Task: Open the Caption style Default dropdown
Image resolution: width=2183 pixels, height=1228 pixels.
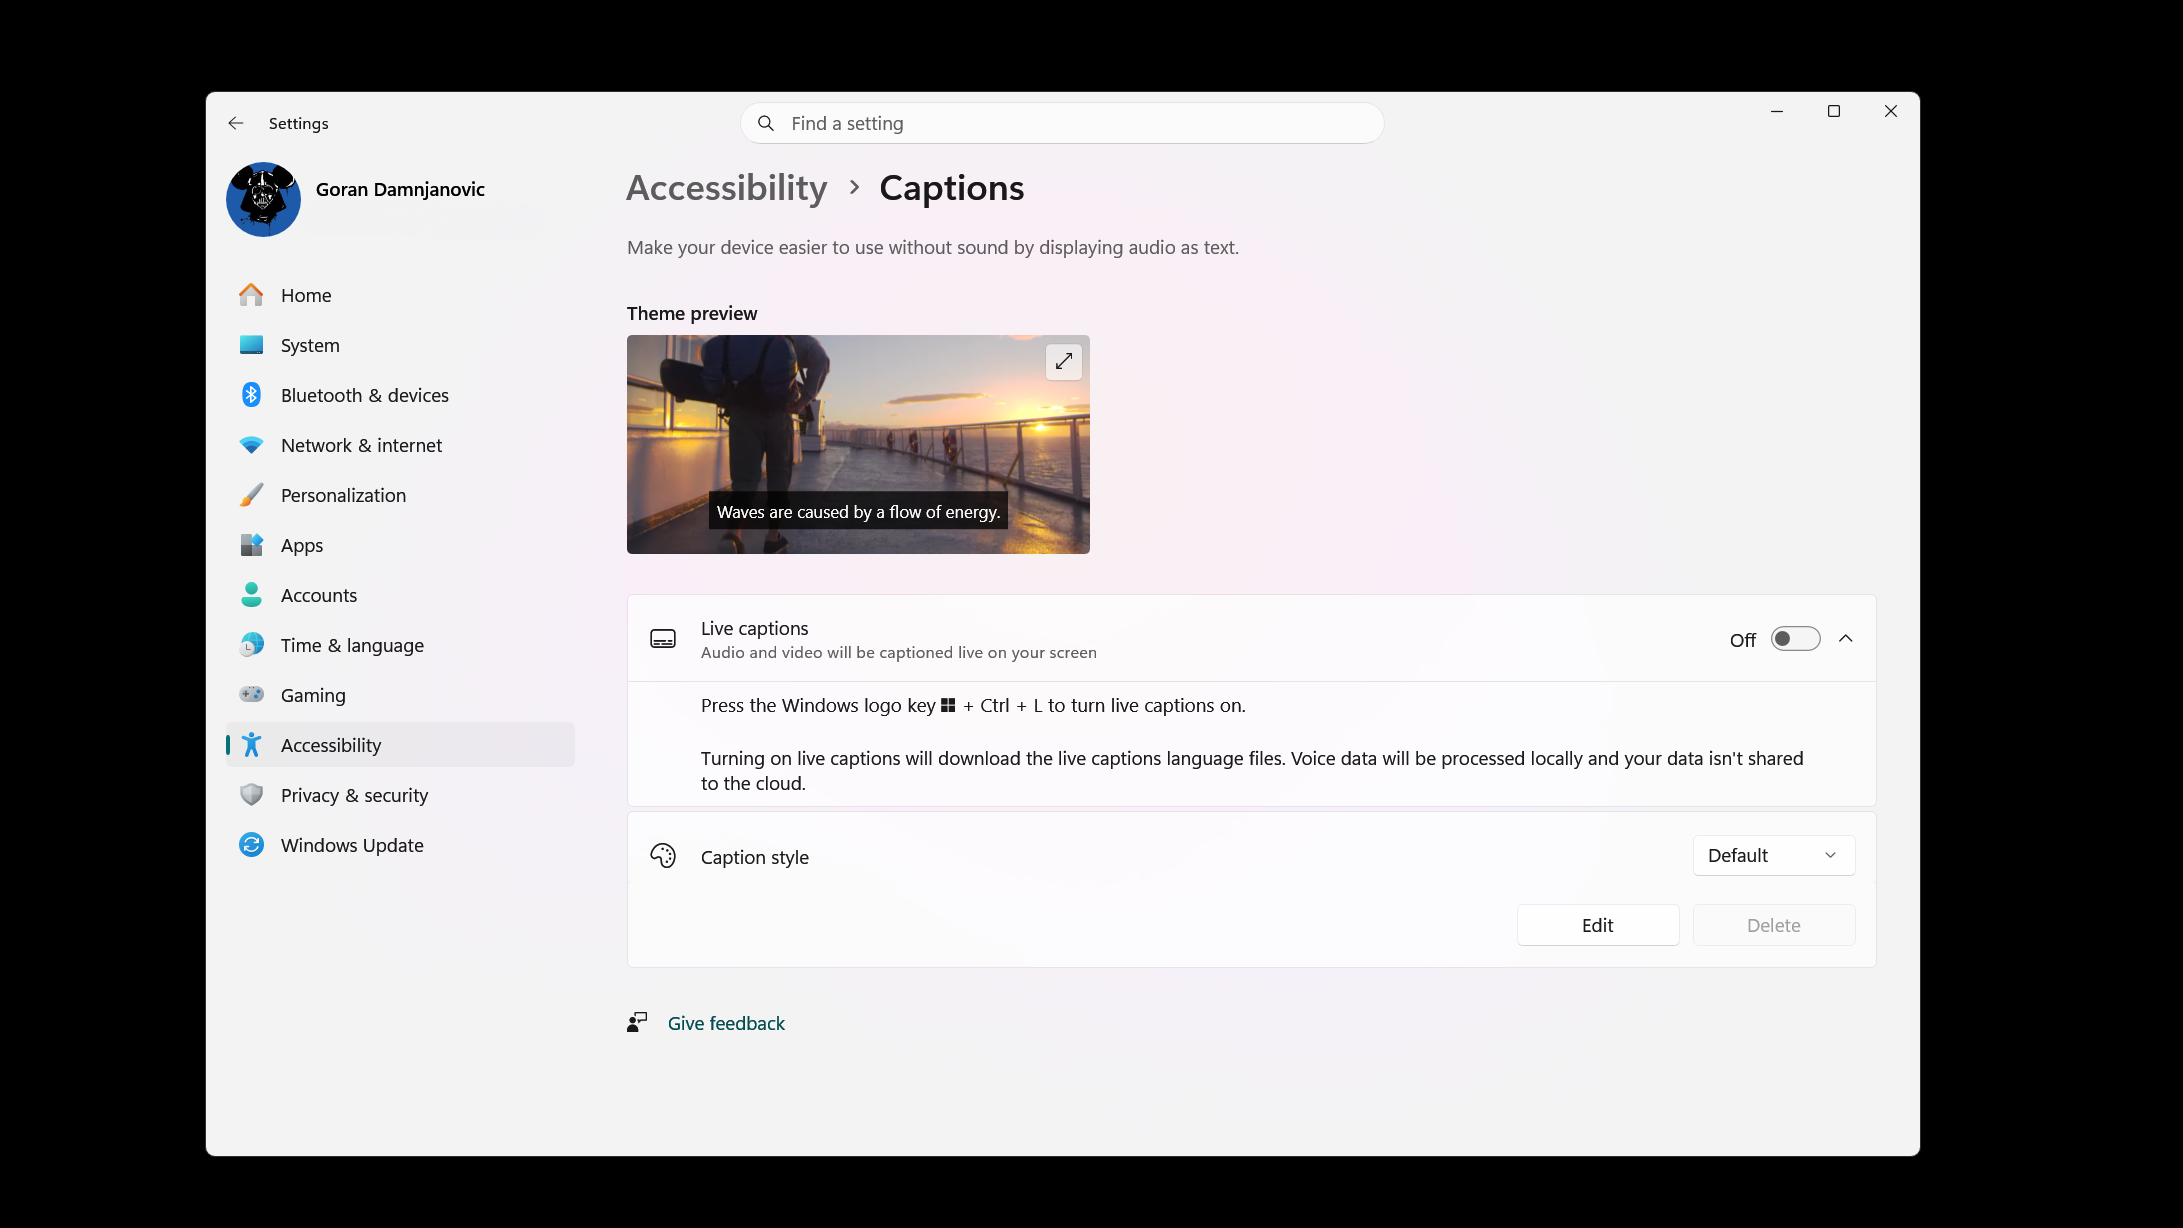Action: pyautogui.click(x=1773, y=856)
